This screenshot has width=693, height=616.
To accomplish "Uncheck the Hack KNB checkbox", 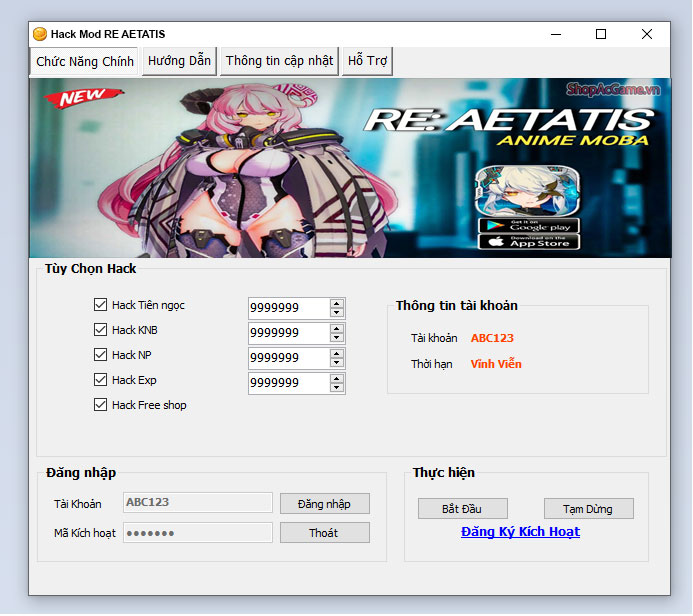I will (100, 330).
